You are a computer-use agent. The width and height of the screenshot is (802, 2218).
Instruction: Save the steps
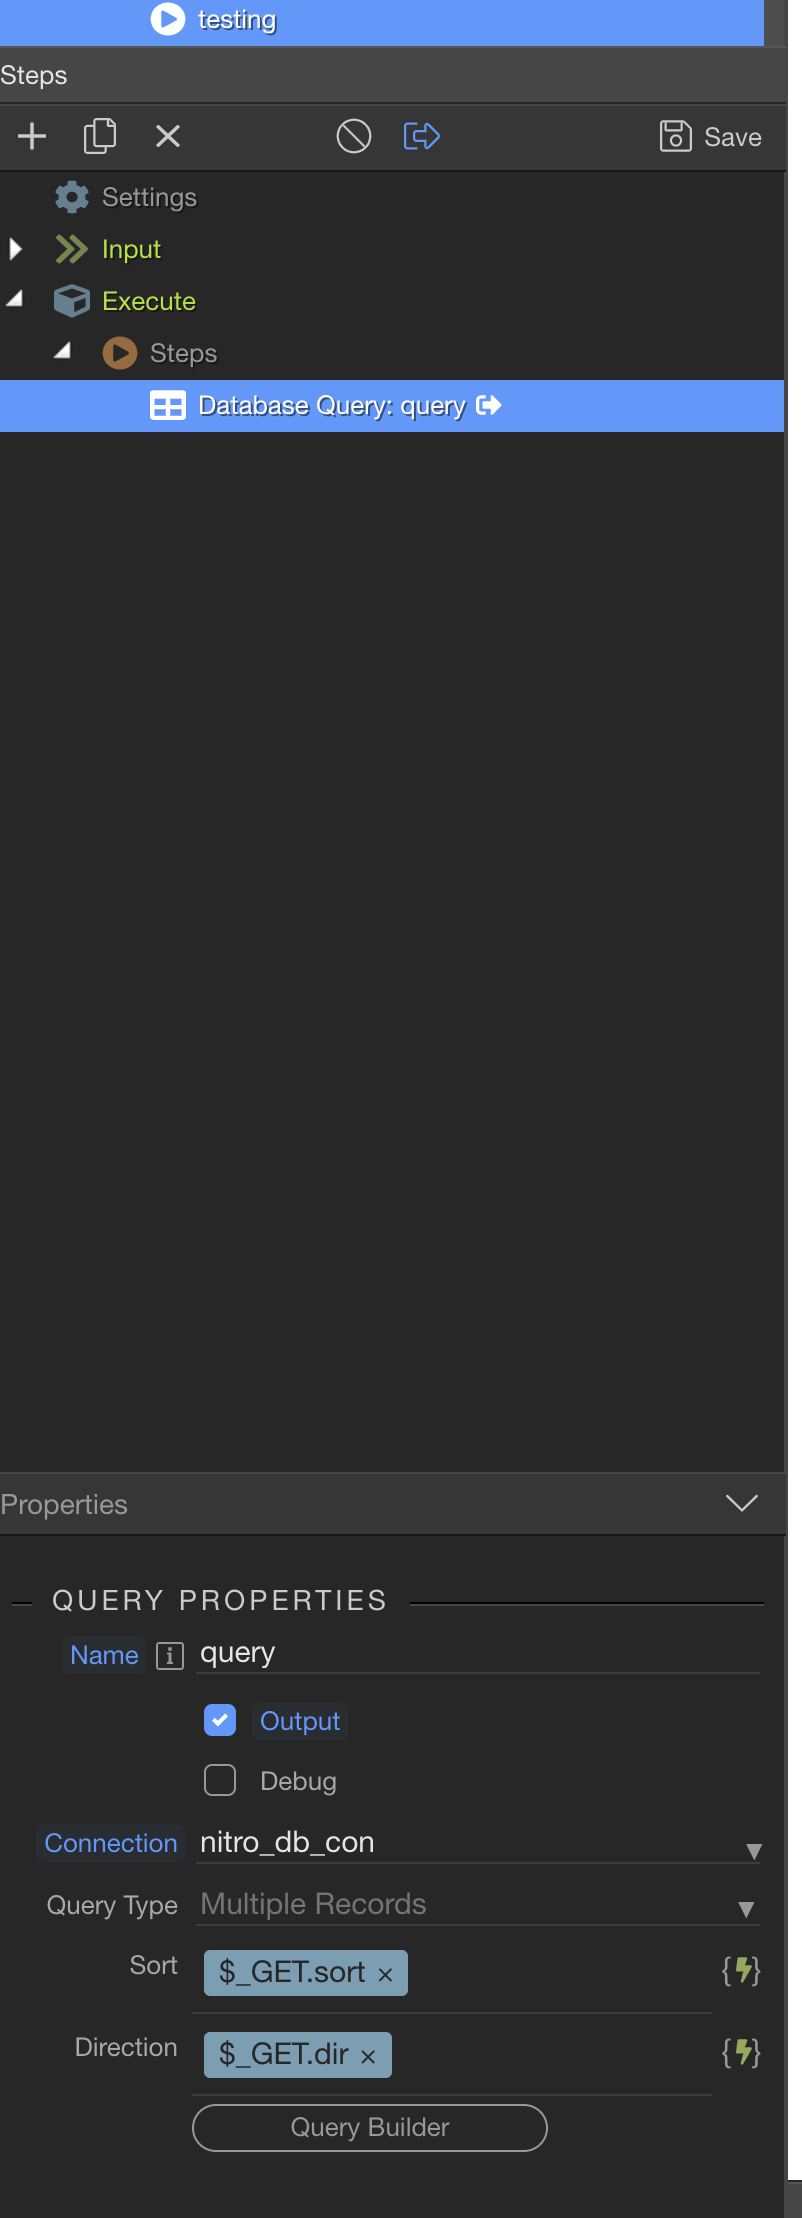711,136
